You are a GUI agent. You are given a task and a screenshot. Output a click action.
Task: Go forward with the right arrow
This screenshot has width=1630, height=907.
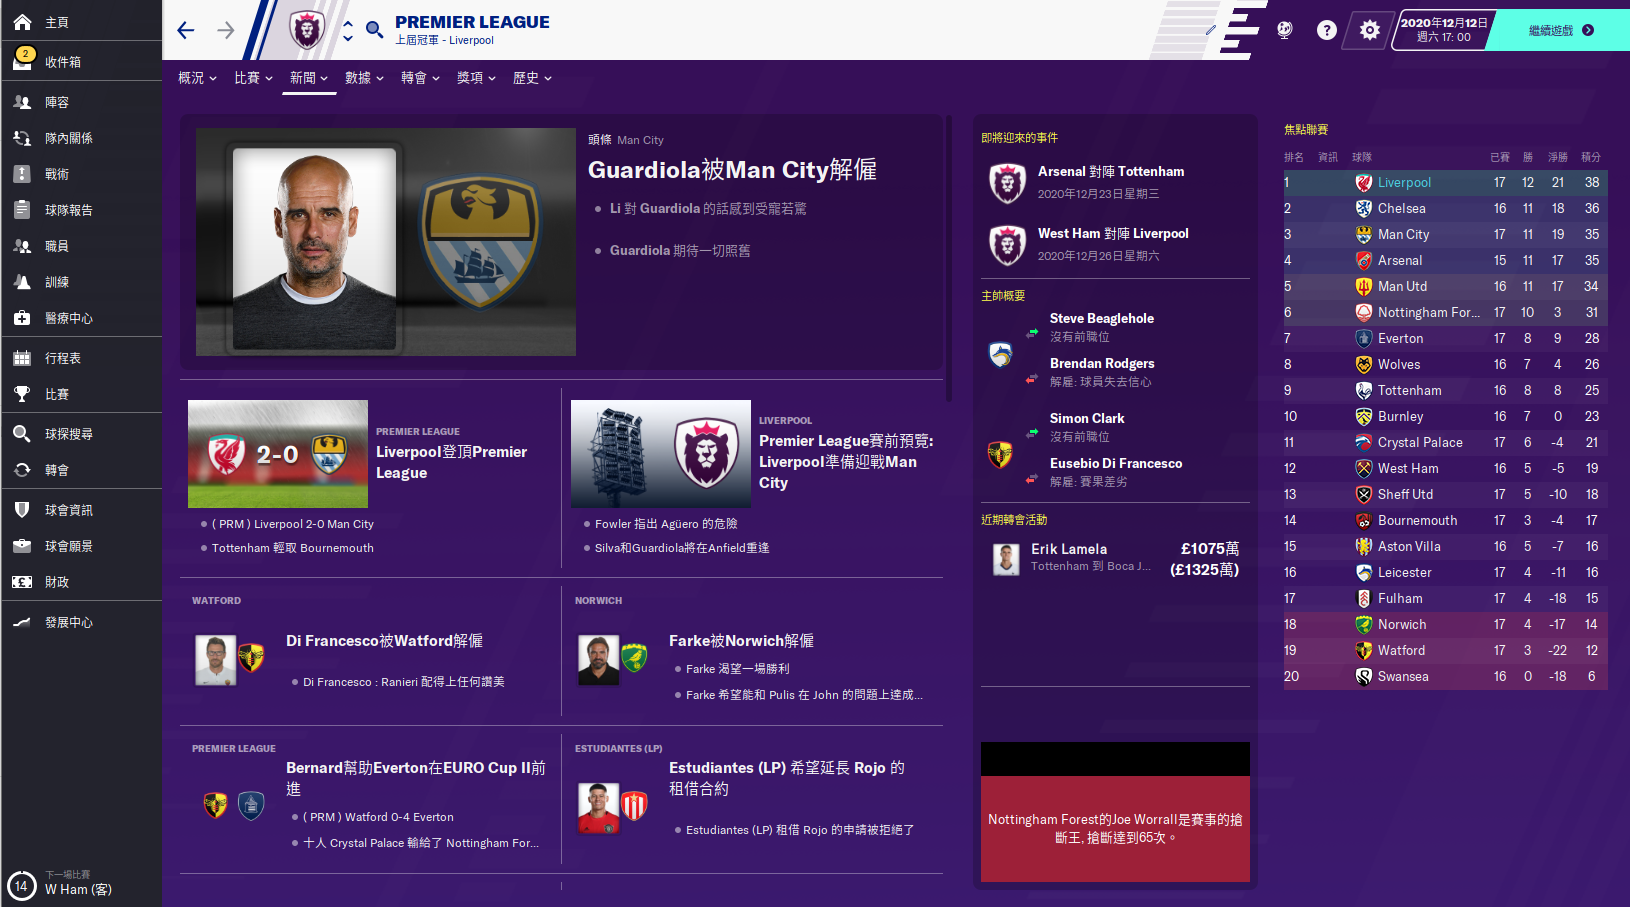226,30
